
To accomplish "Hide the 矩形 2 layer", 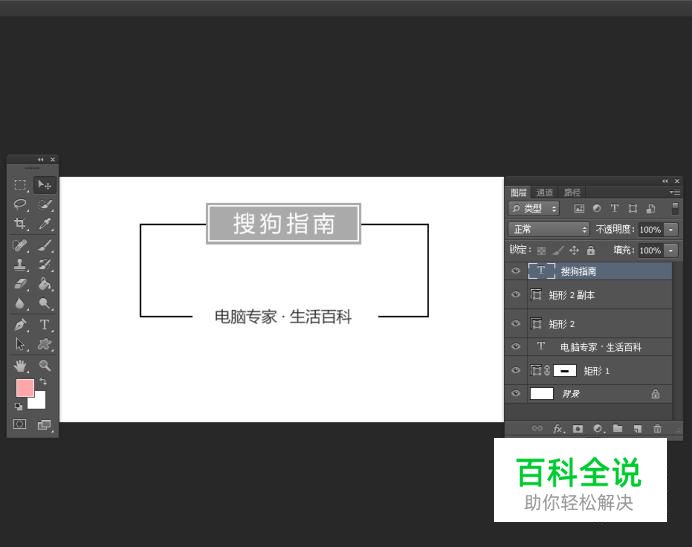I will point(515,323).
